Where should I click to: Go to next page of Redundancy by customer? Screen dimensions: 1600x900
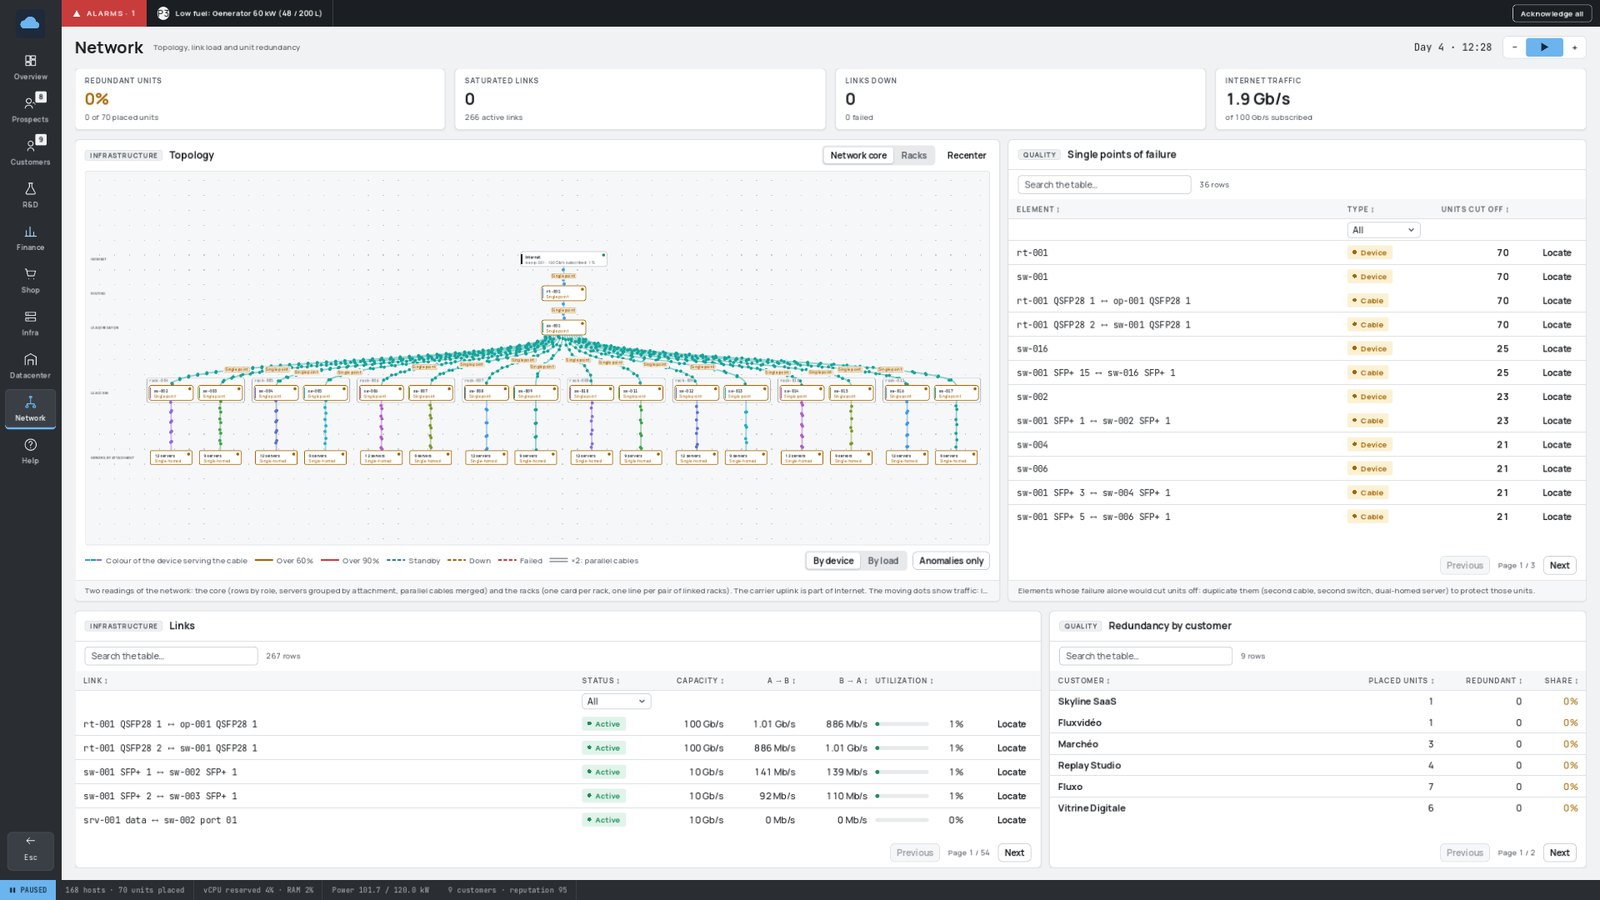click(x=1559, y=853)
